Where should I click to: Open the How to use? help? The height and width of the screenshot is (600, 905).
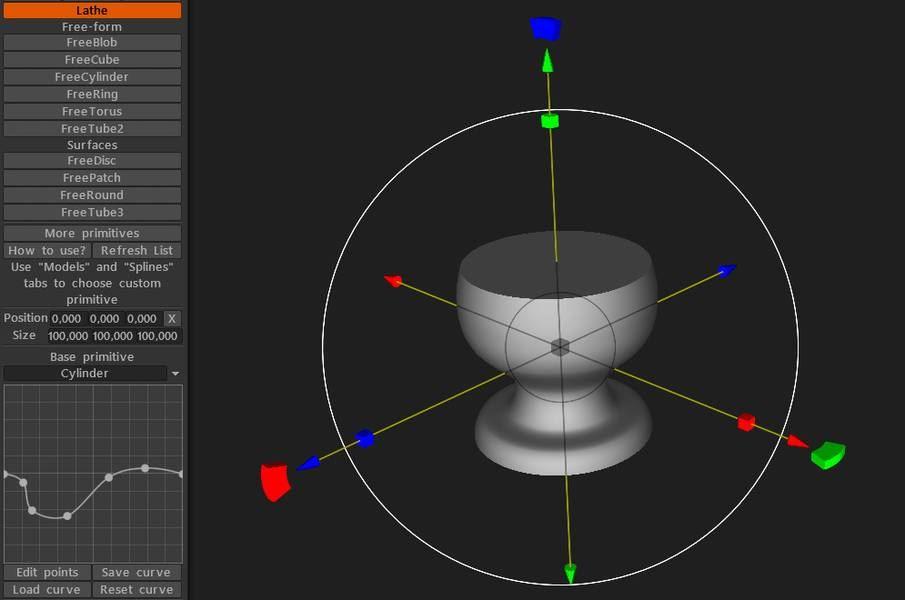click(47, 251)
